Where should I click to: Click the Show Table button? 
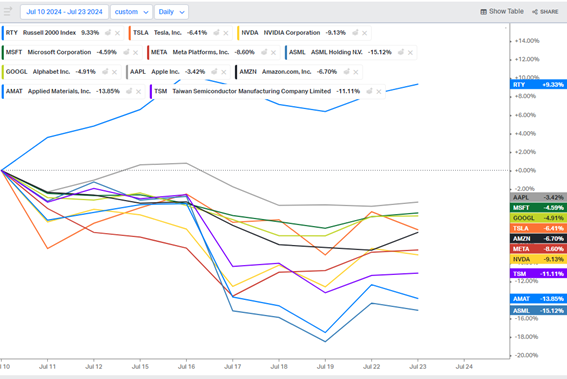click(x=502, y=12)
